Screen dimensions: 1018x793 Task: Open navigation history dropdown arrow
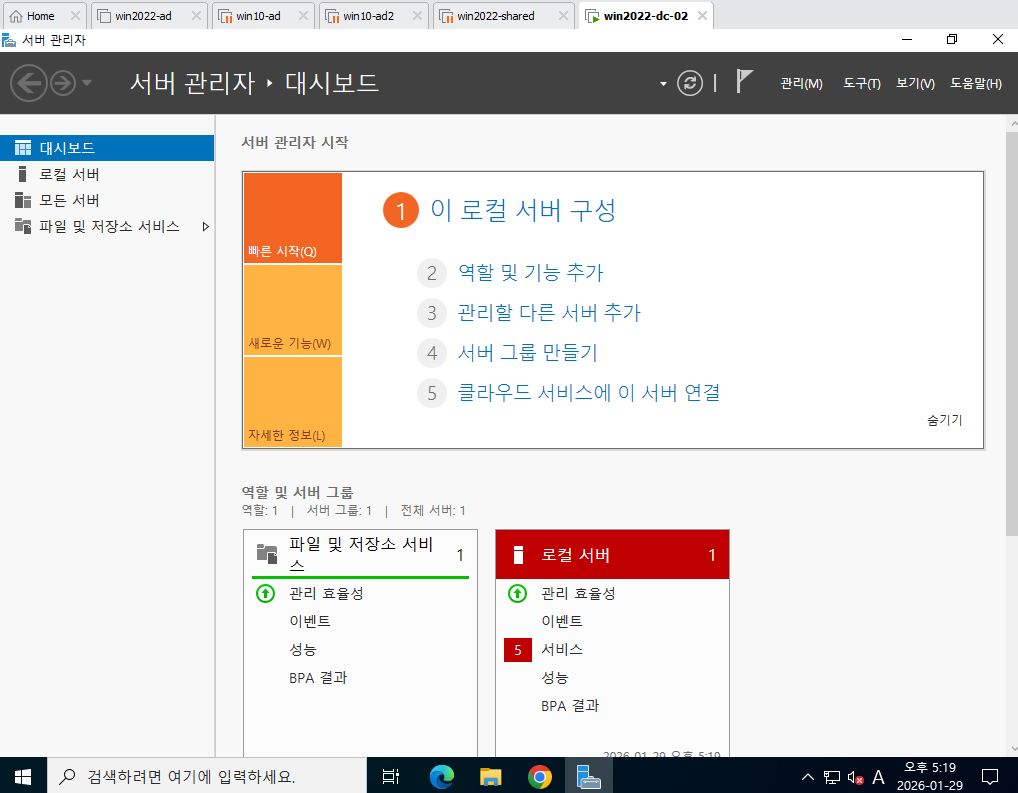[x=87, y=83]
